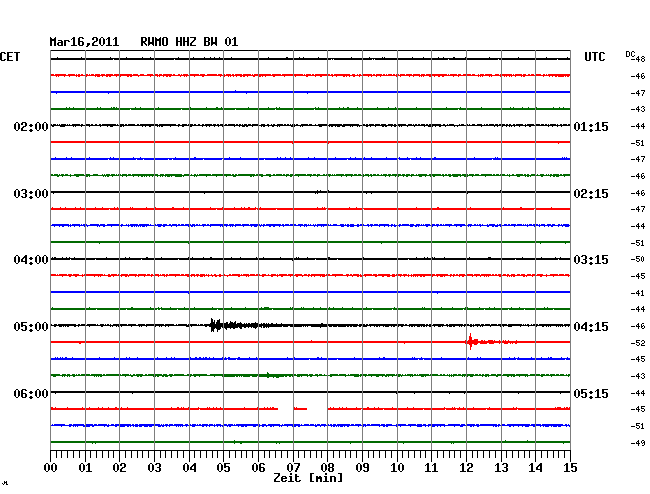650x494 pixels.
Task: Select the 05:00 CET time label
Action: tap(31, 327)
